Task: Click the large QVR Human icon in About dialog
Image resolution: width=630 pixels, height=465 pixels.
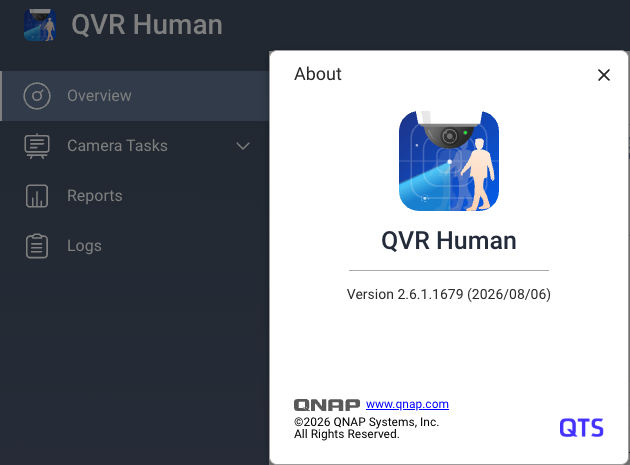Action: coord(449,161)
